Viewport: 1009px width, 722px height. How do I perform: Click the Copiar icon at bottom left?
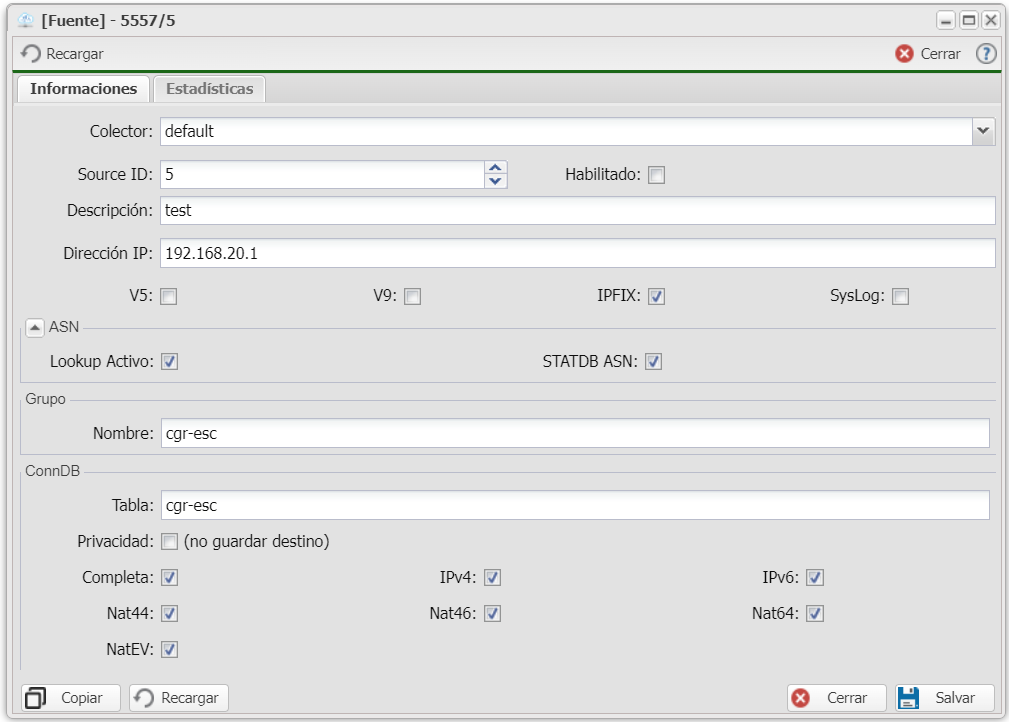click(x=37, y=698)
